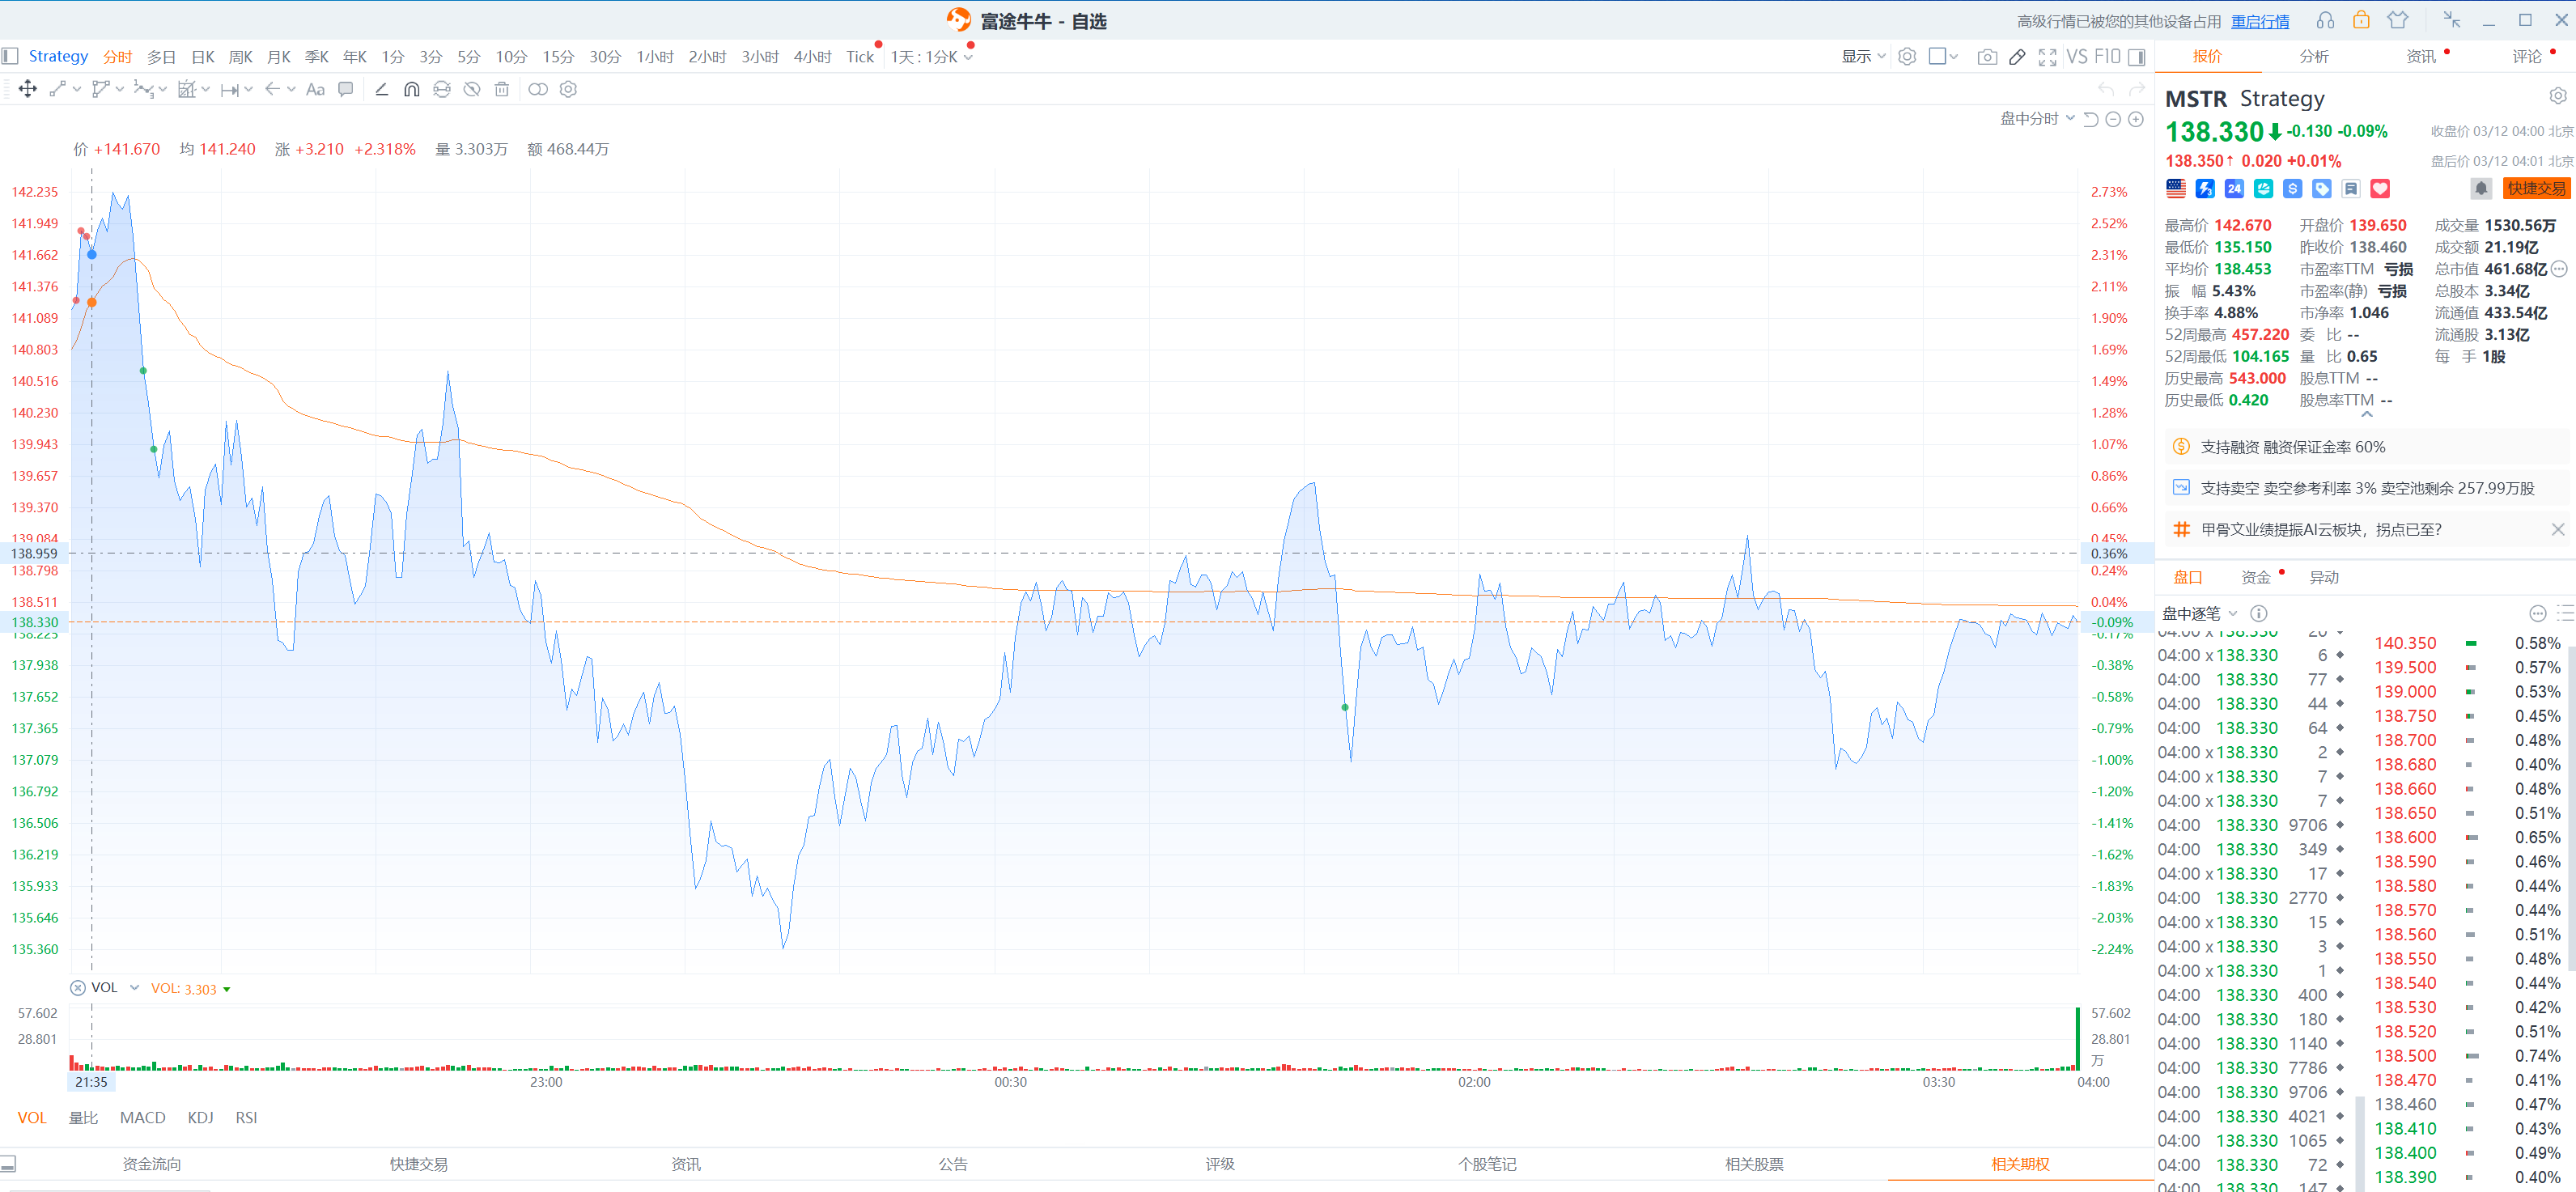Select the text annotation Aa tool
Image resolution: width=2576 pixels, height=1192 pixels.
[x=315, y=89]
